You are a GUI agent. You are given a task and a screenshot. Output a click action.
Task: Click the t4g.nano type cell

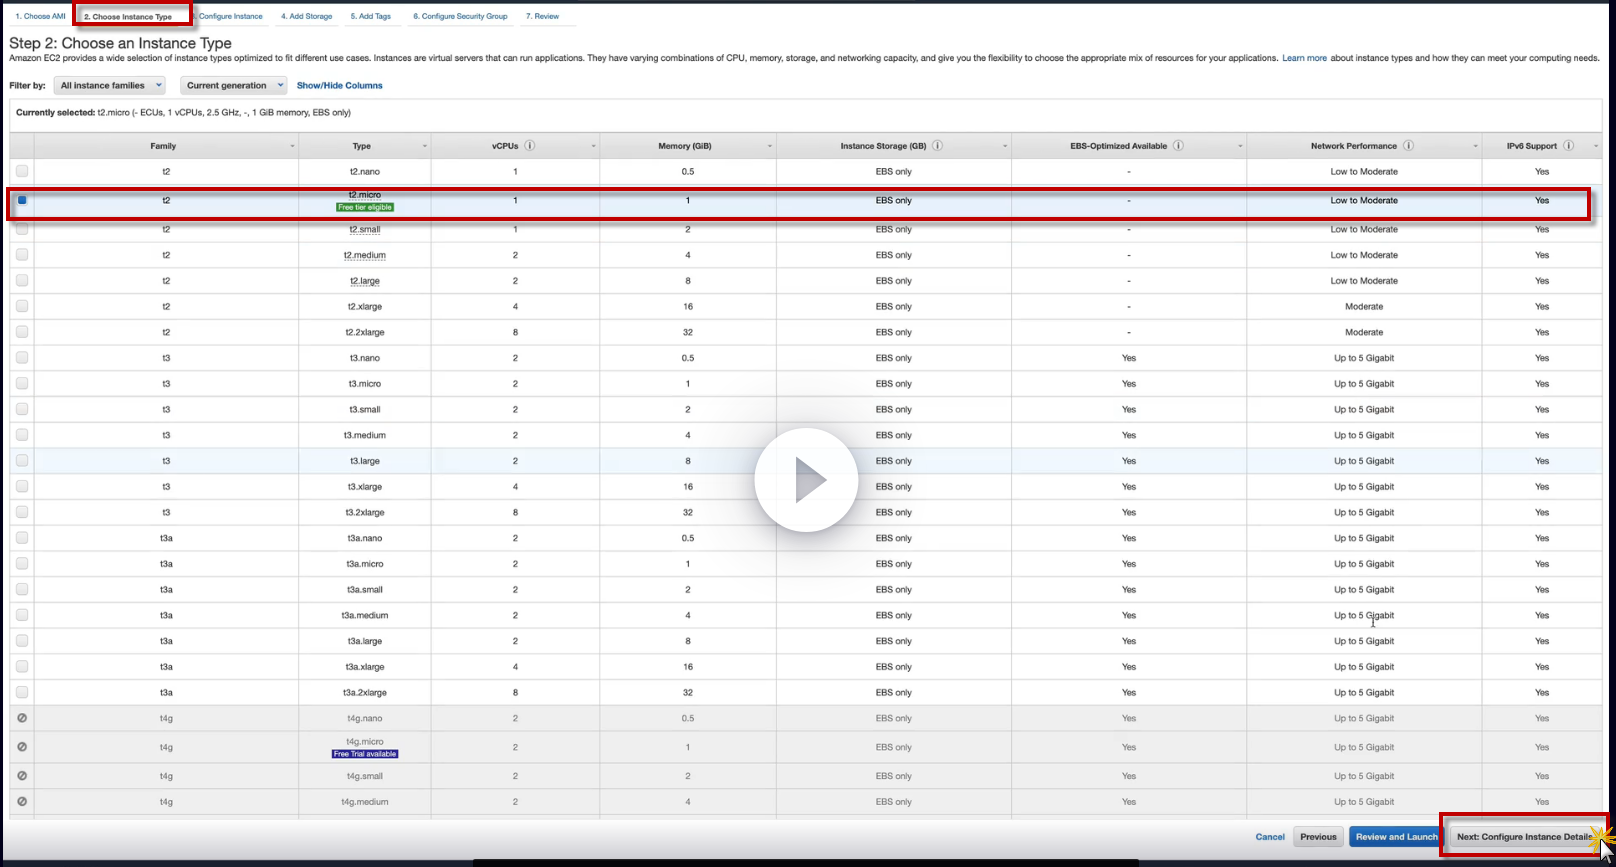(365, 718)
